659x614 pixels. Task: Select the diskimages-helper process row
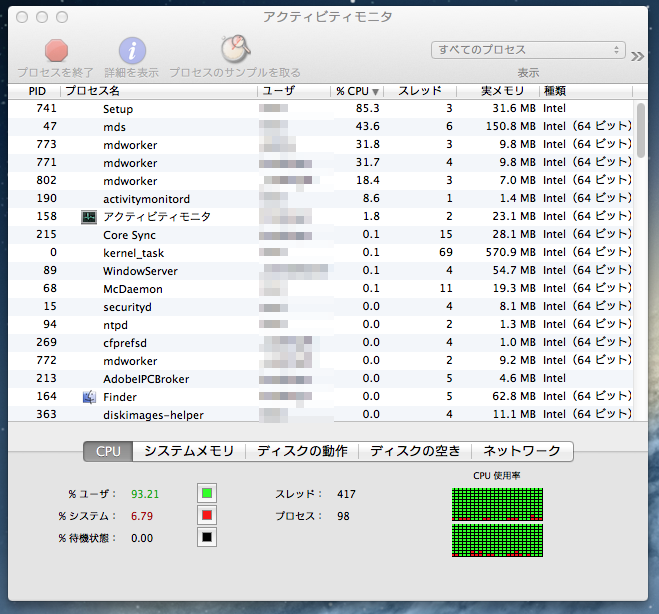click(x=320, y=415)
